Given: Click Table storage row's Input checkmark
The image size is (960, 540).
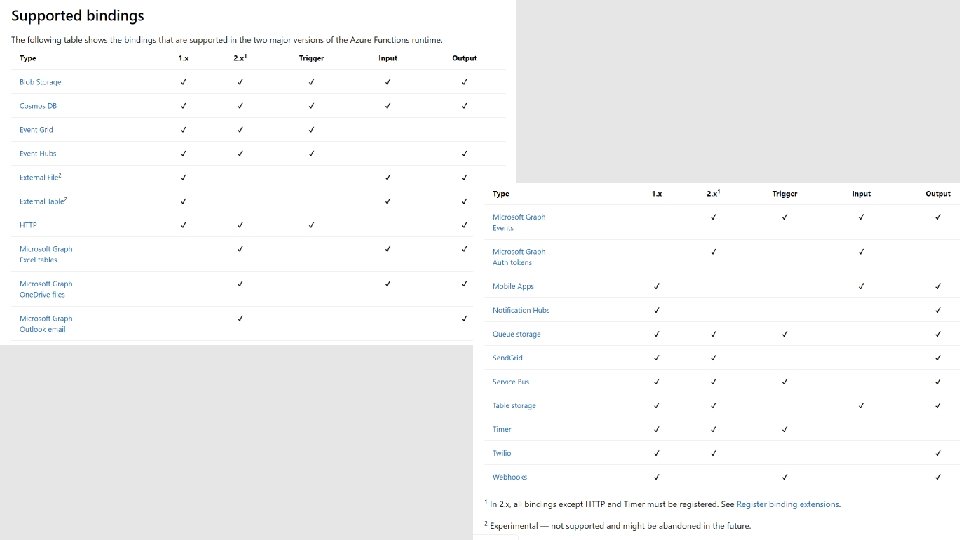Looking at the screenshot, I should [861, 405].
